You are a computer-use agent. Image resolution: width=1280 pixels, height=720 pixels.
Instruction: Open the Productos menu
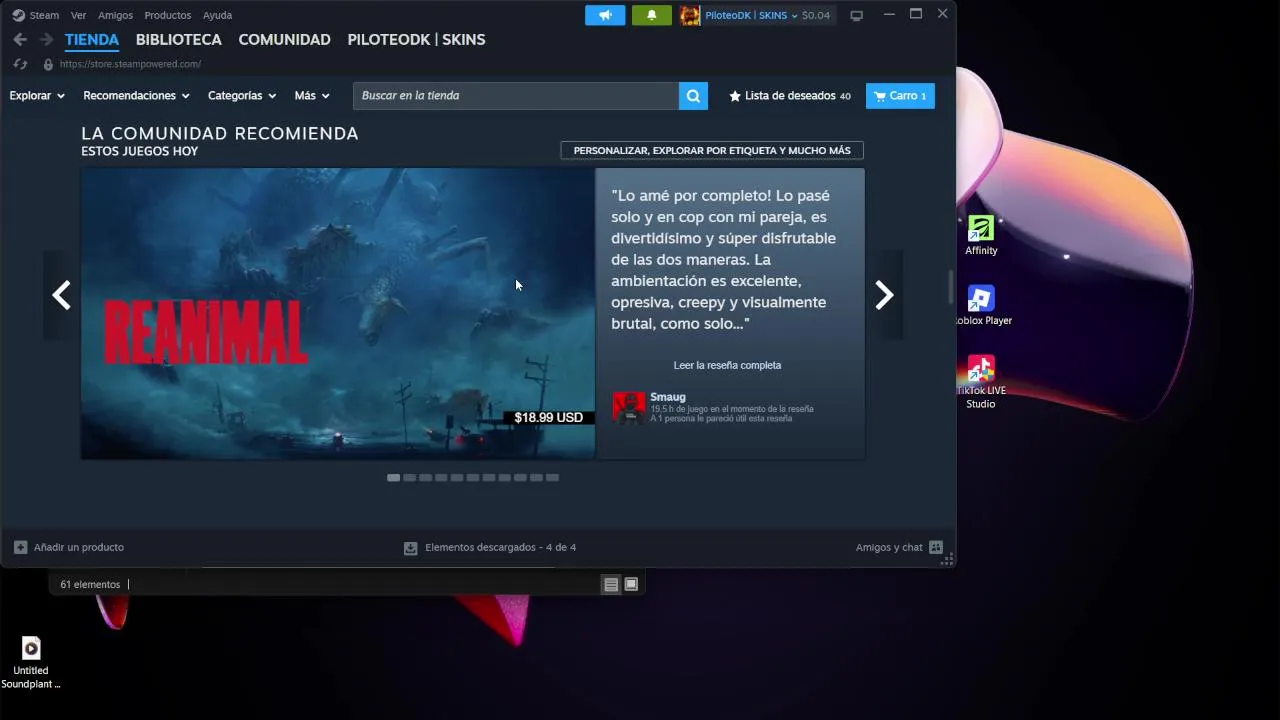[167, 15]
